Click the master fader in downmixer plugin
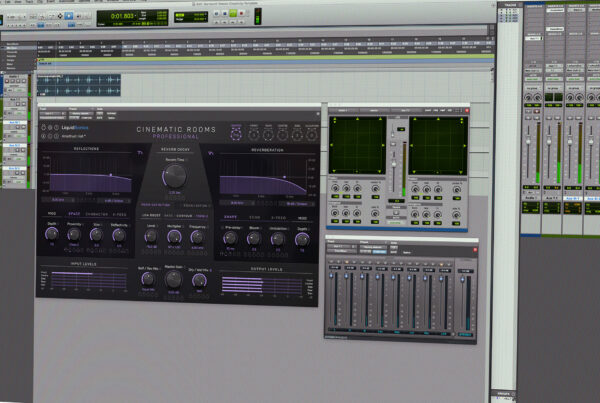 point(463,280)
